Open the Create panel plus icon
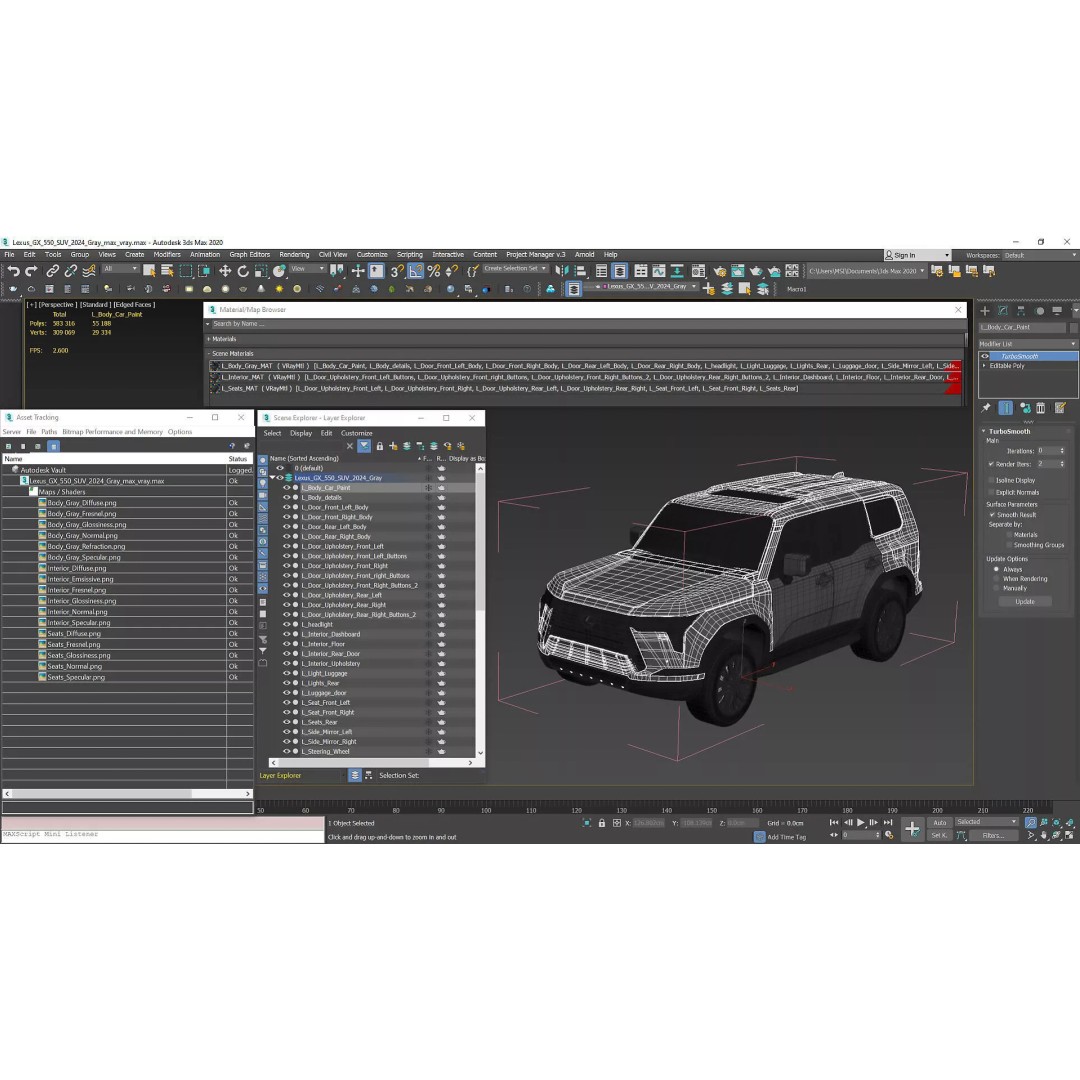The image size is (1080, 1080). [x=984, y=311]
